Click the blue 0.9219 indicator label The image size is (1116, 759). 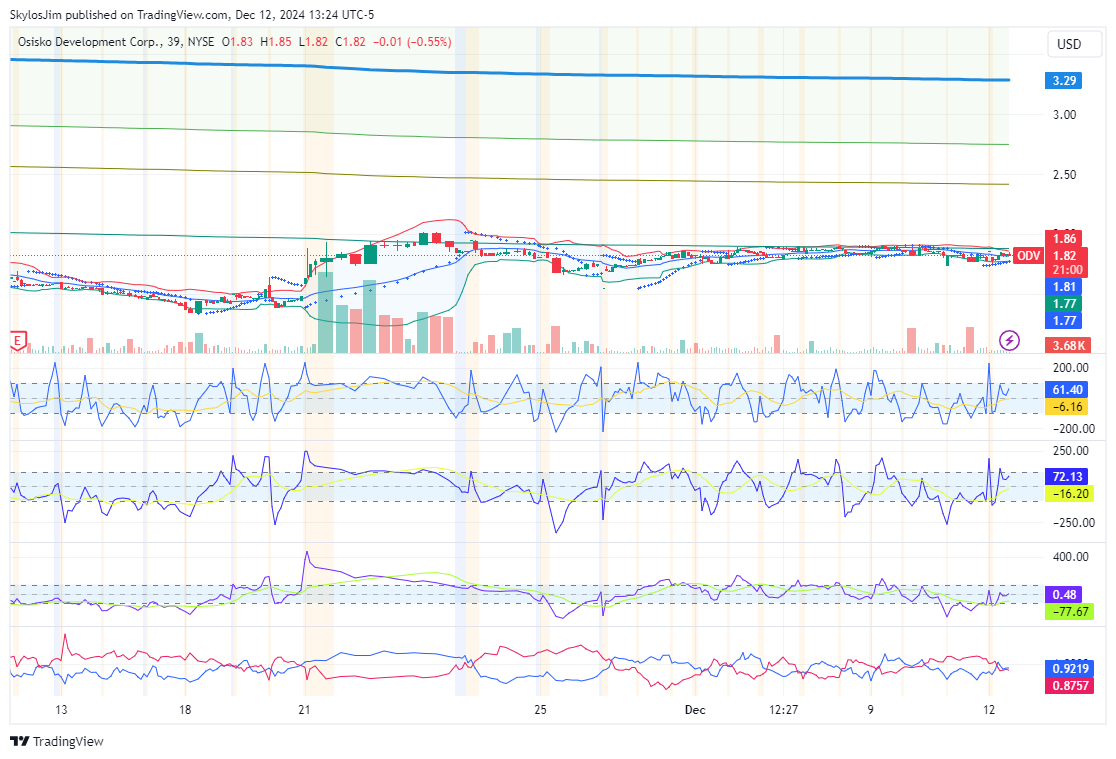[1067, 668]
